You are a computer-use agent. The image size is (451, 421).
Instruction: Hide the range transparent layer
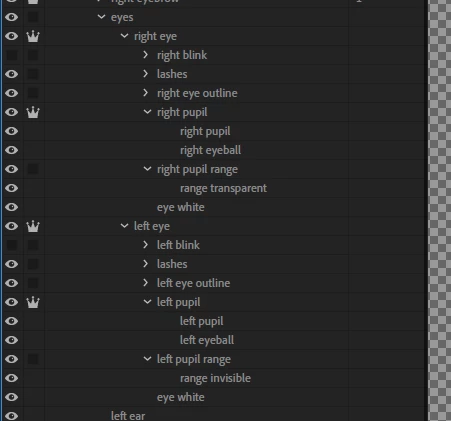tap(12, 188)
